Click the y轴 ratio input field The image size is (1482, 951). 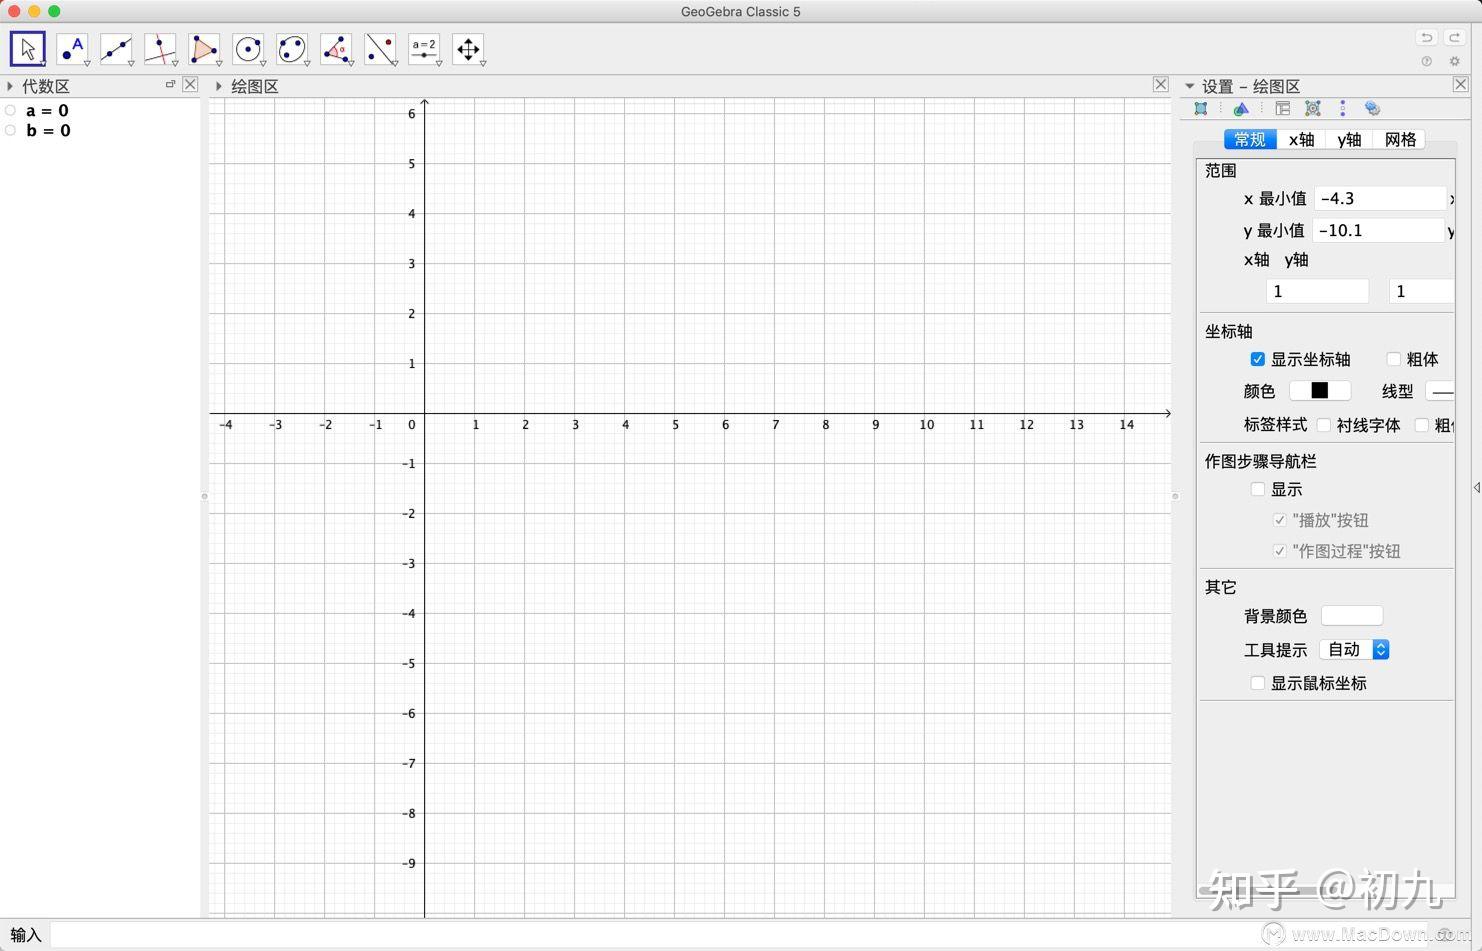1422,291
